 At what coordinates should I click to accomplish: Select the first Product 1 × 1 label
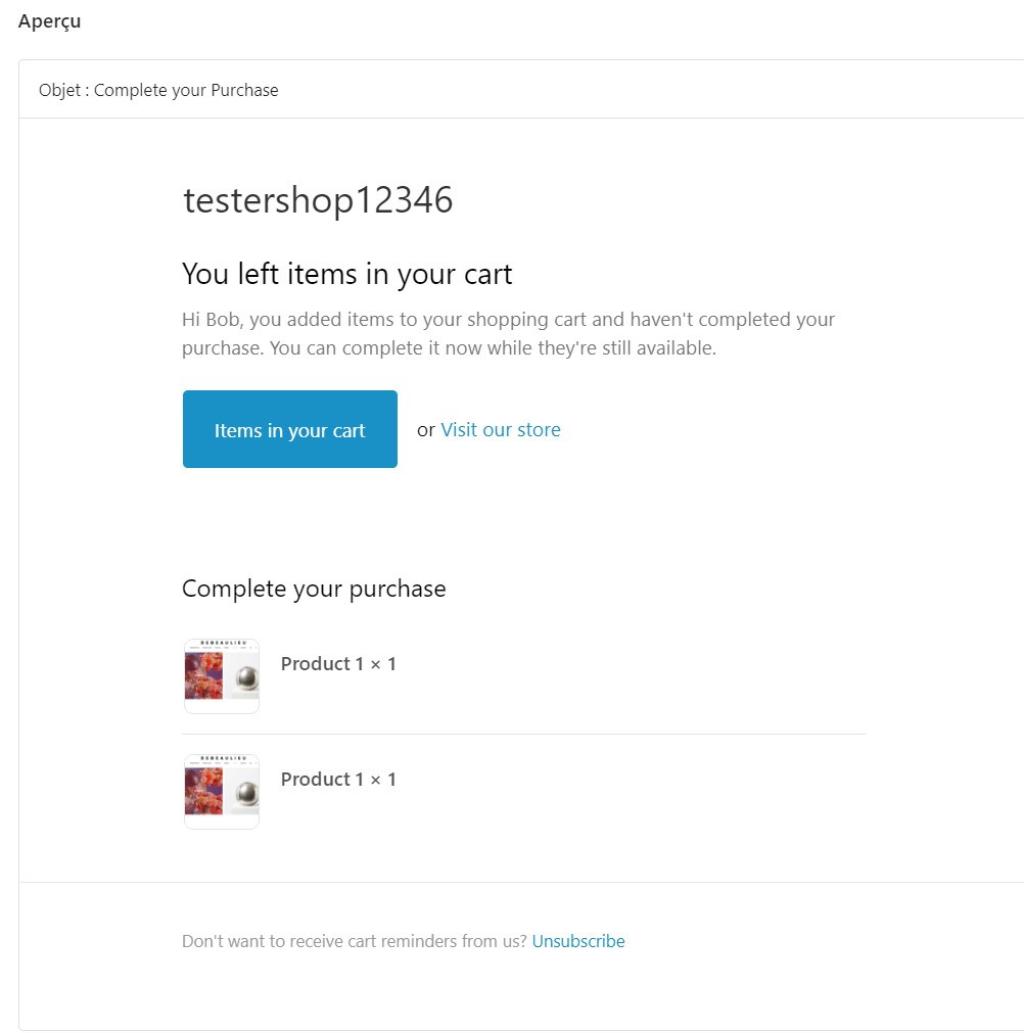[x=338, y=663]
